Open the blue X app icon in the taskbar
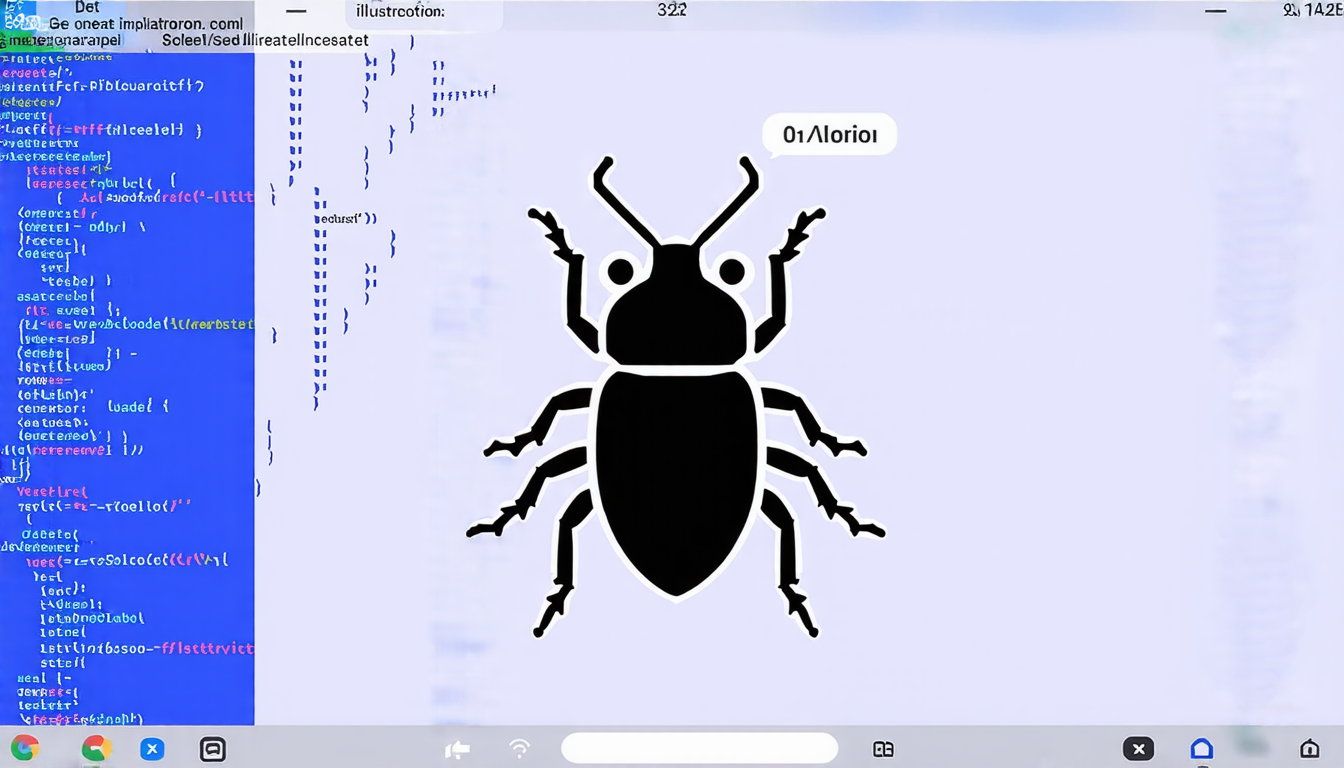 click(152, 748)
